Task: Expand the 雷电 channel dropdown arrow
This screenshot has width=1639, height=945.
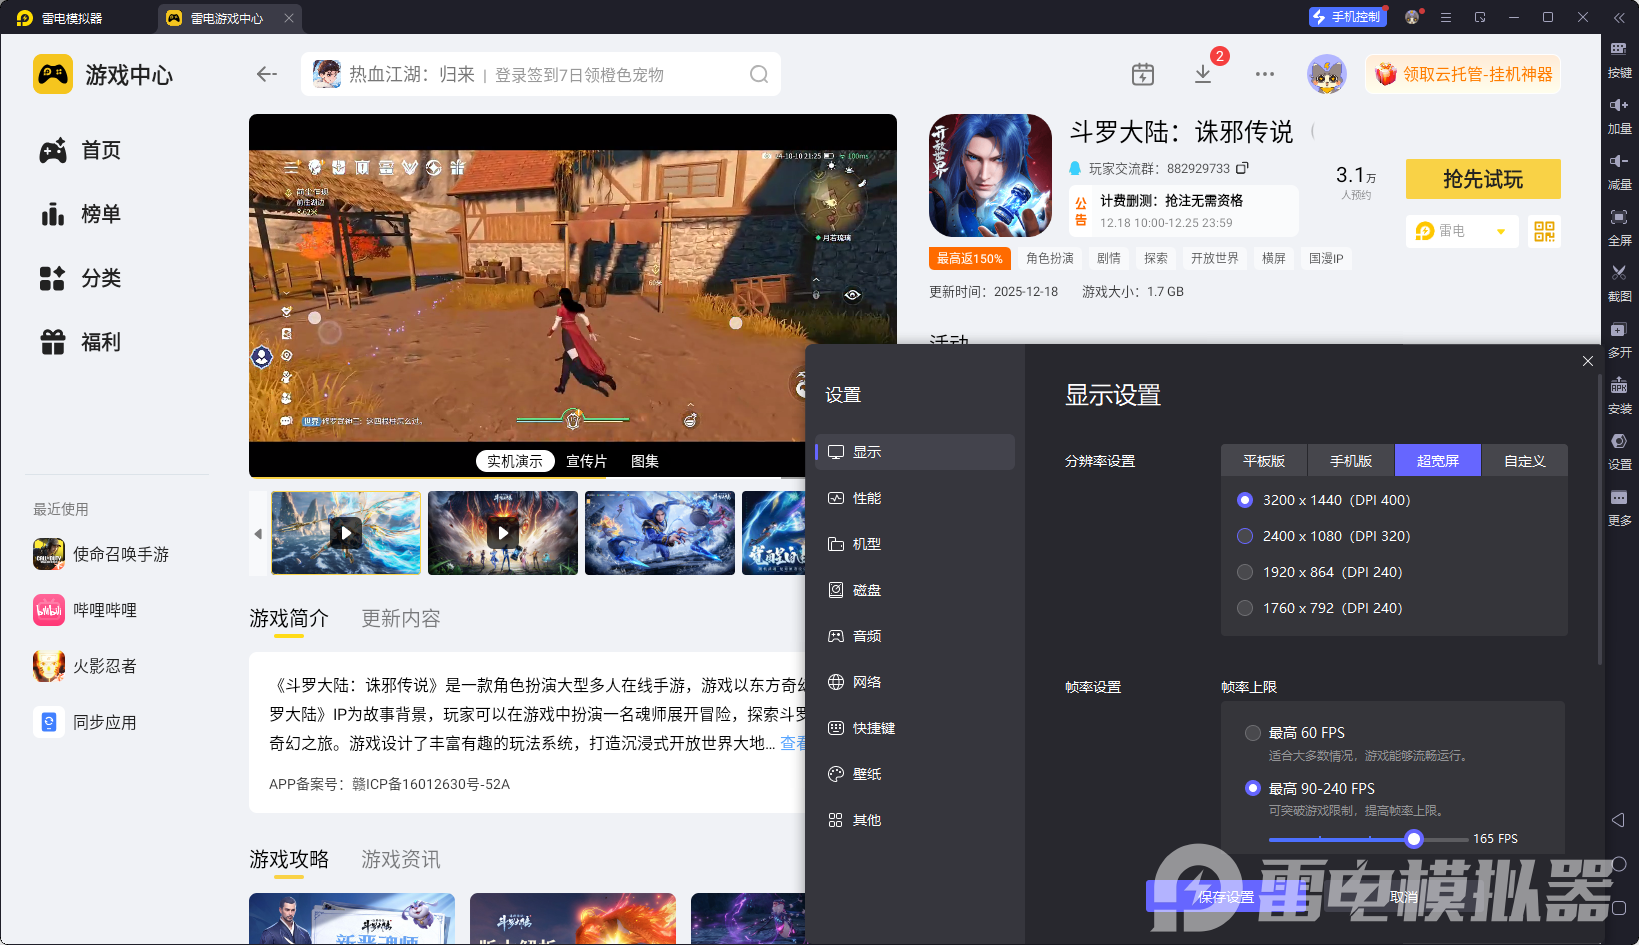Action: click(1501, 232)
